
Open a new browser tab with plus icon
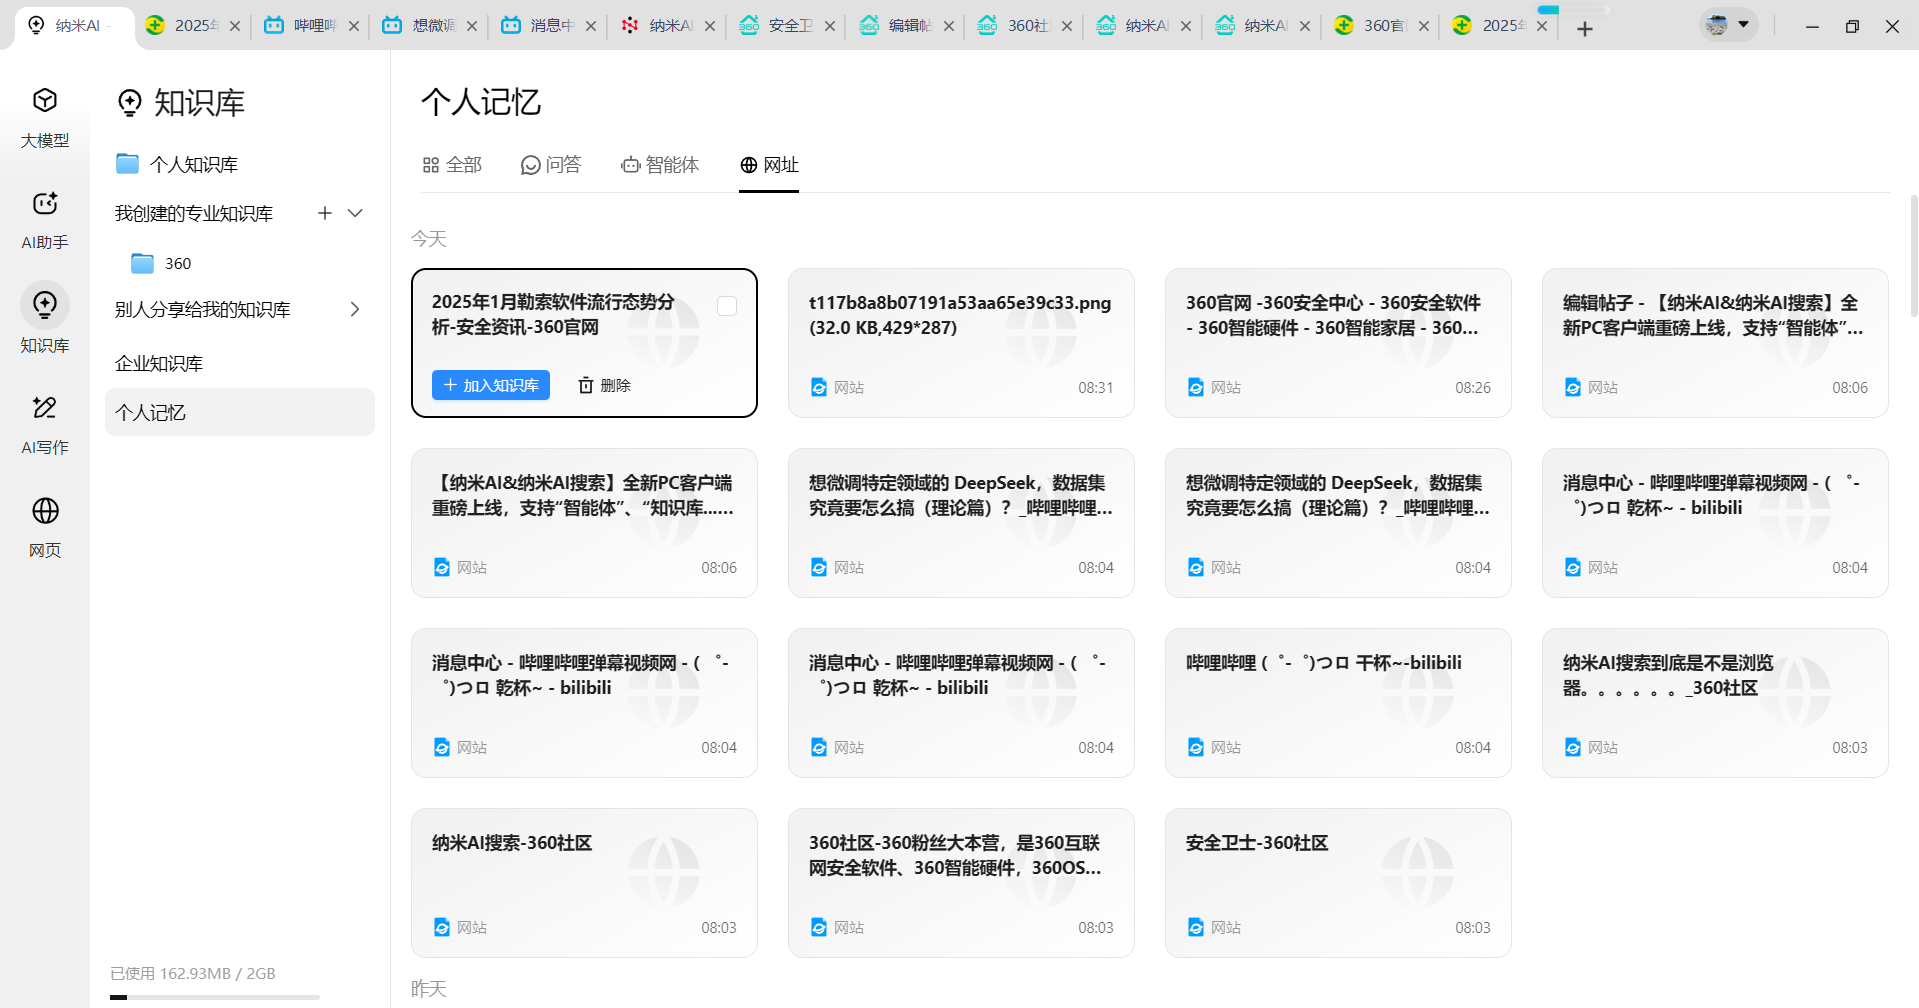(1585, 28)
